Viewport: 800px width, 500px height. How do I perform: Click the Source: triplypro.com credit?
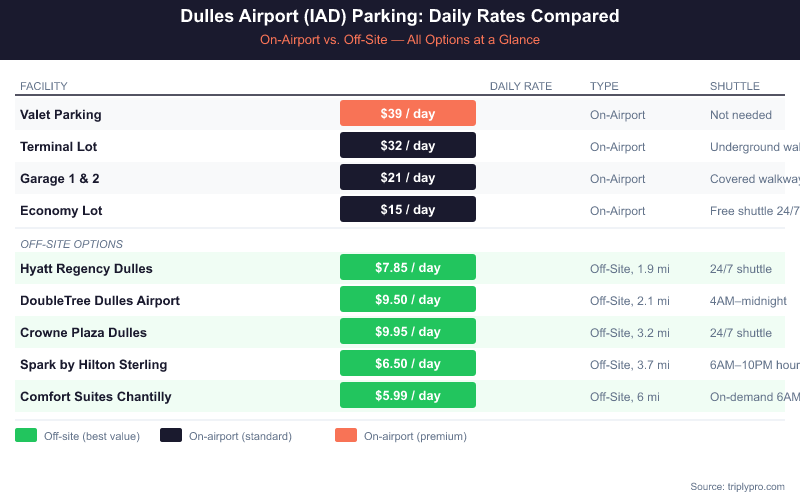(x=737, y=486)
